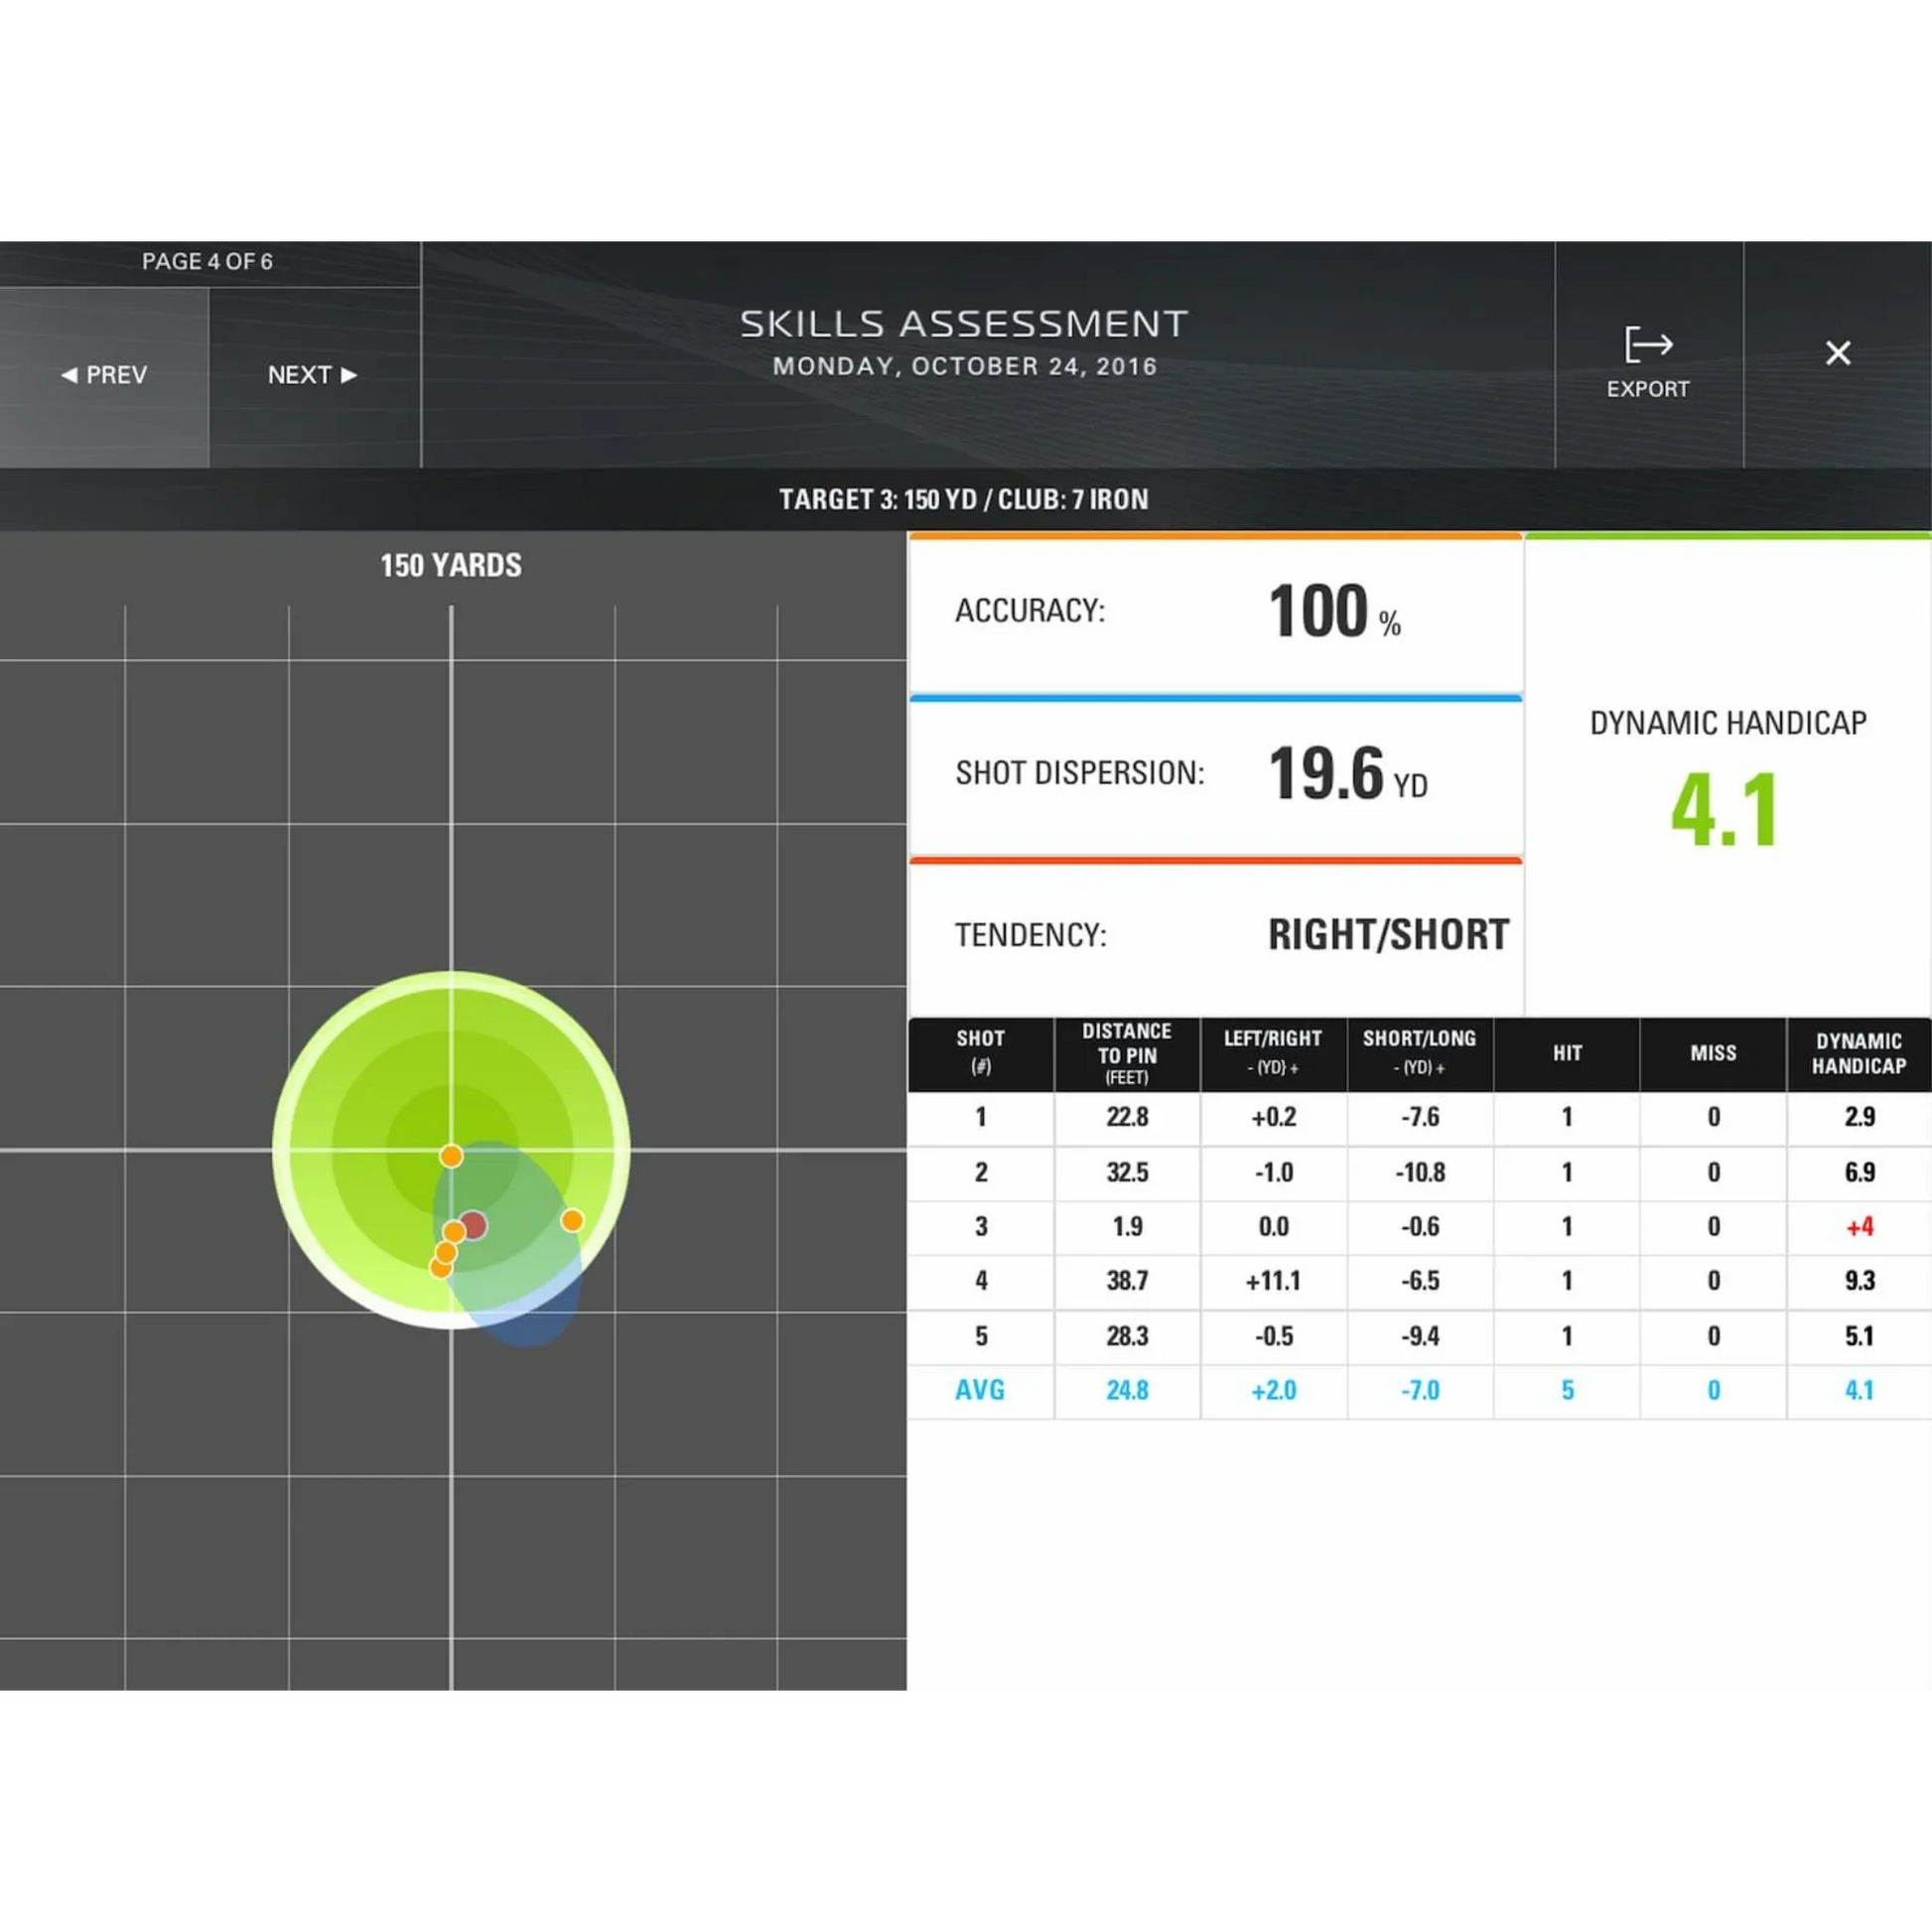Click the red average shot marker

pos(474,1225)
